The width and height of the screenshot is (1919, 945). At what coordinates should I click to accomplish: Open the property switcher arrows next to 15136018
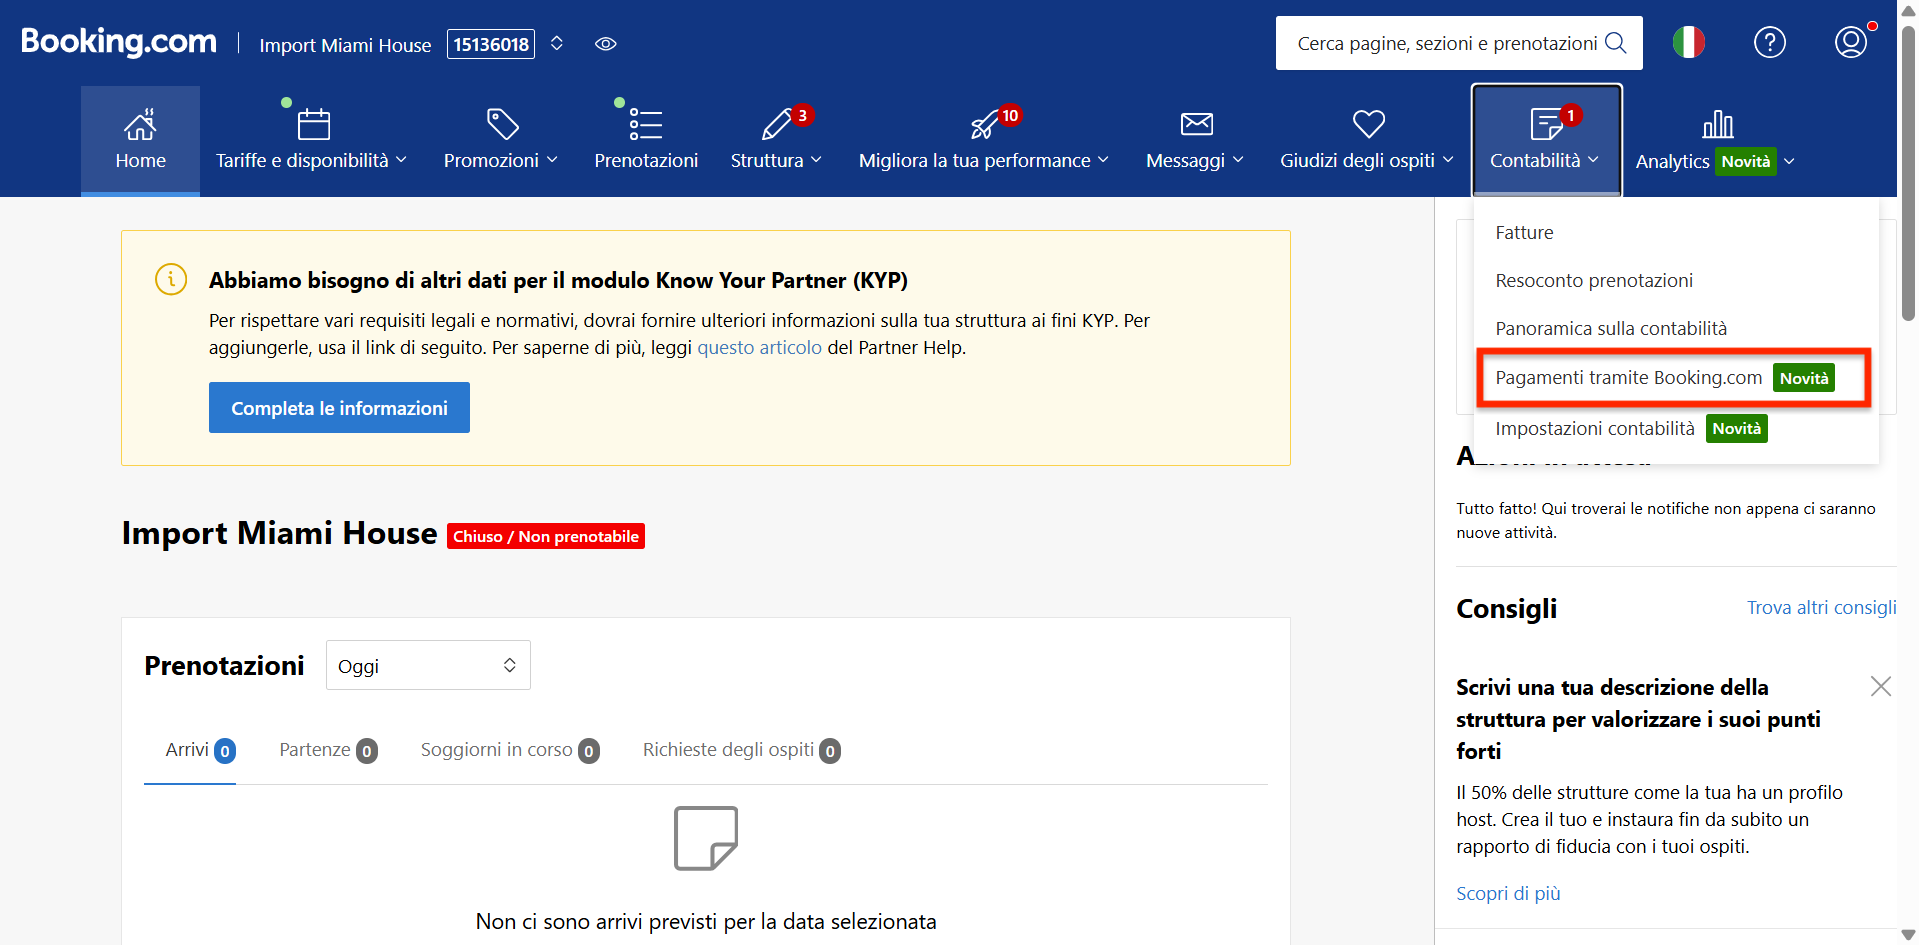click(x=557, y=44)
